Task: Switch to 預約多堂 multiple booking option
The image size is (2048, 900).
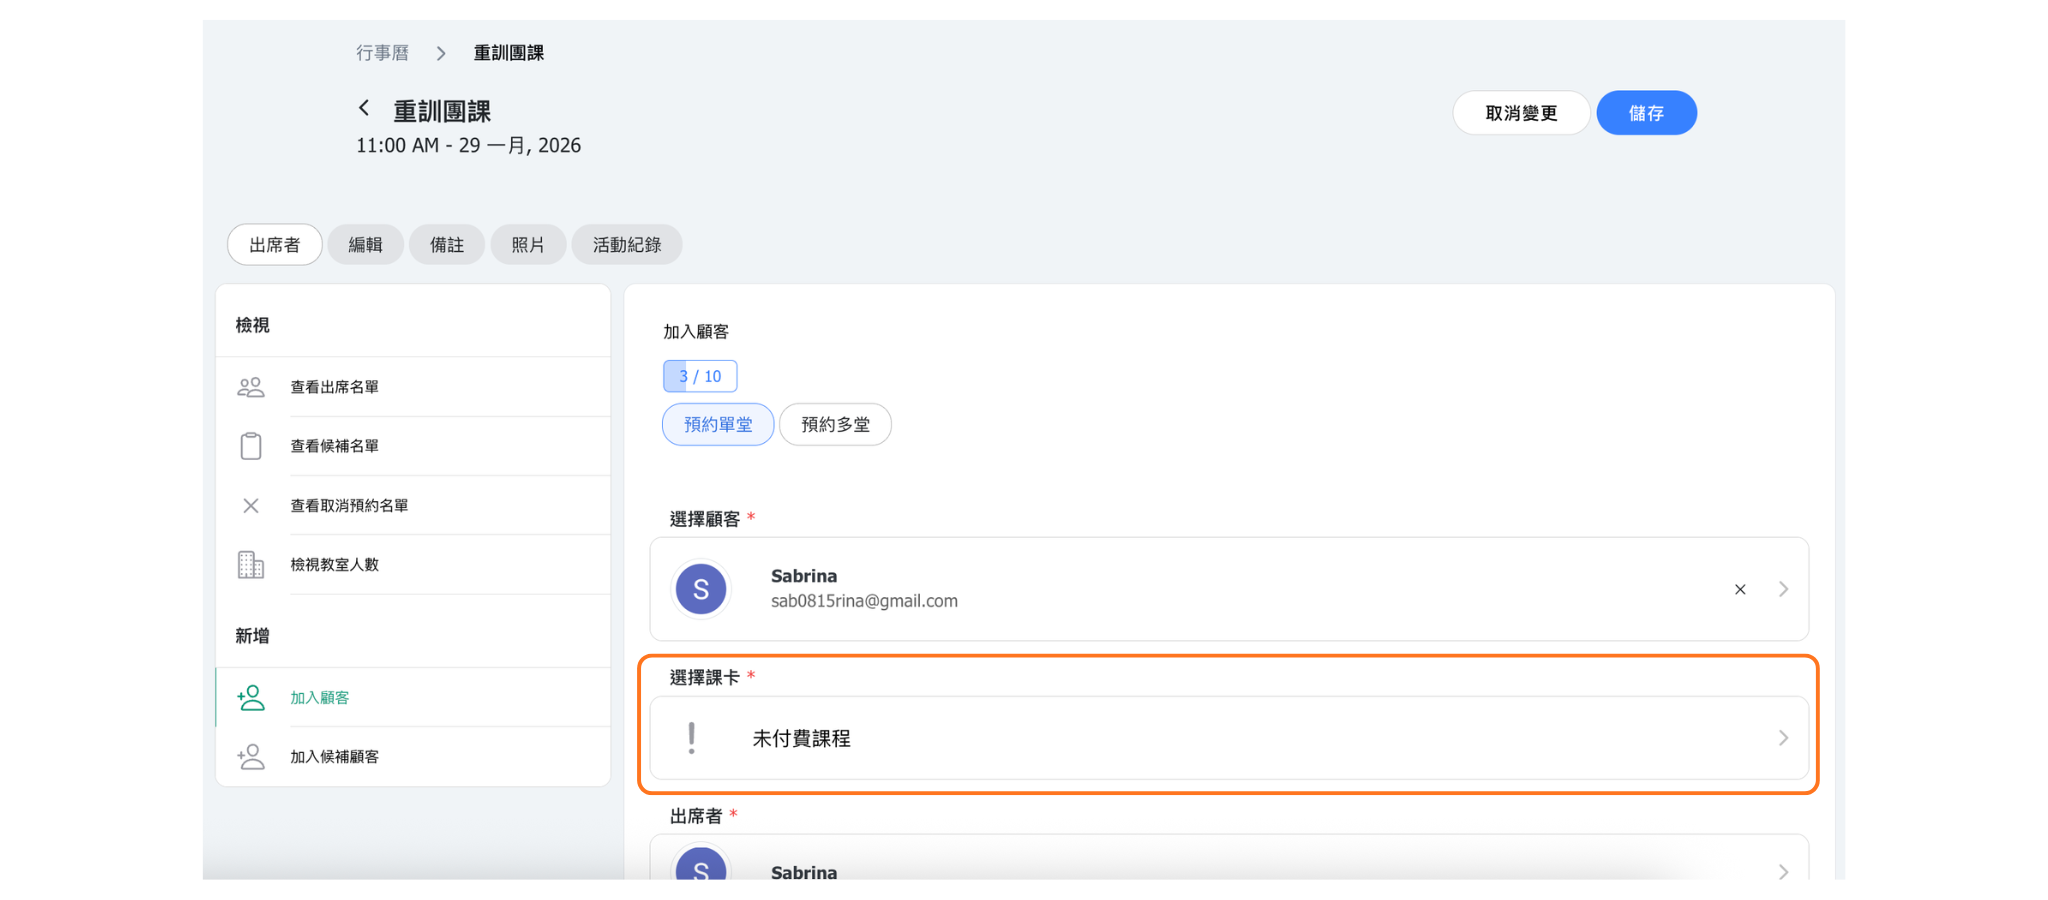Action: pyautogui.click(x=835, y=425)
